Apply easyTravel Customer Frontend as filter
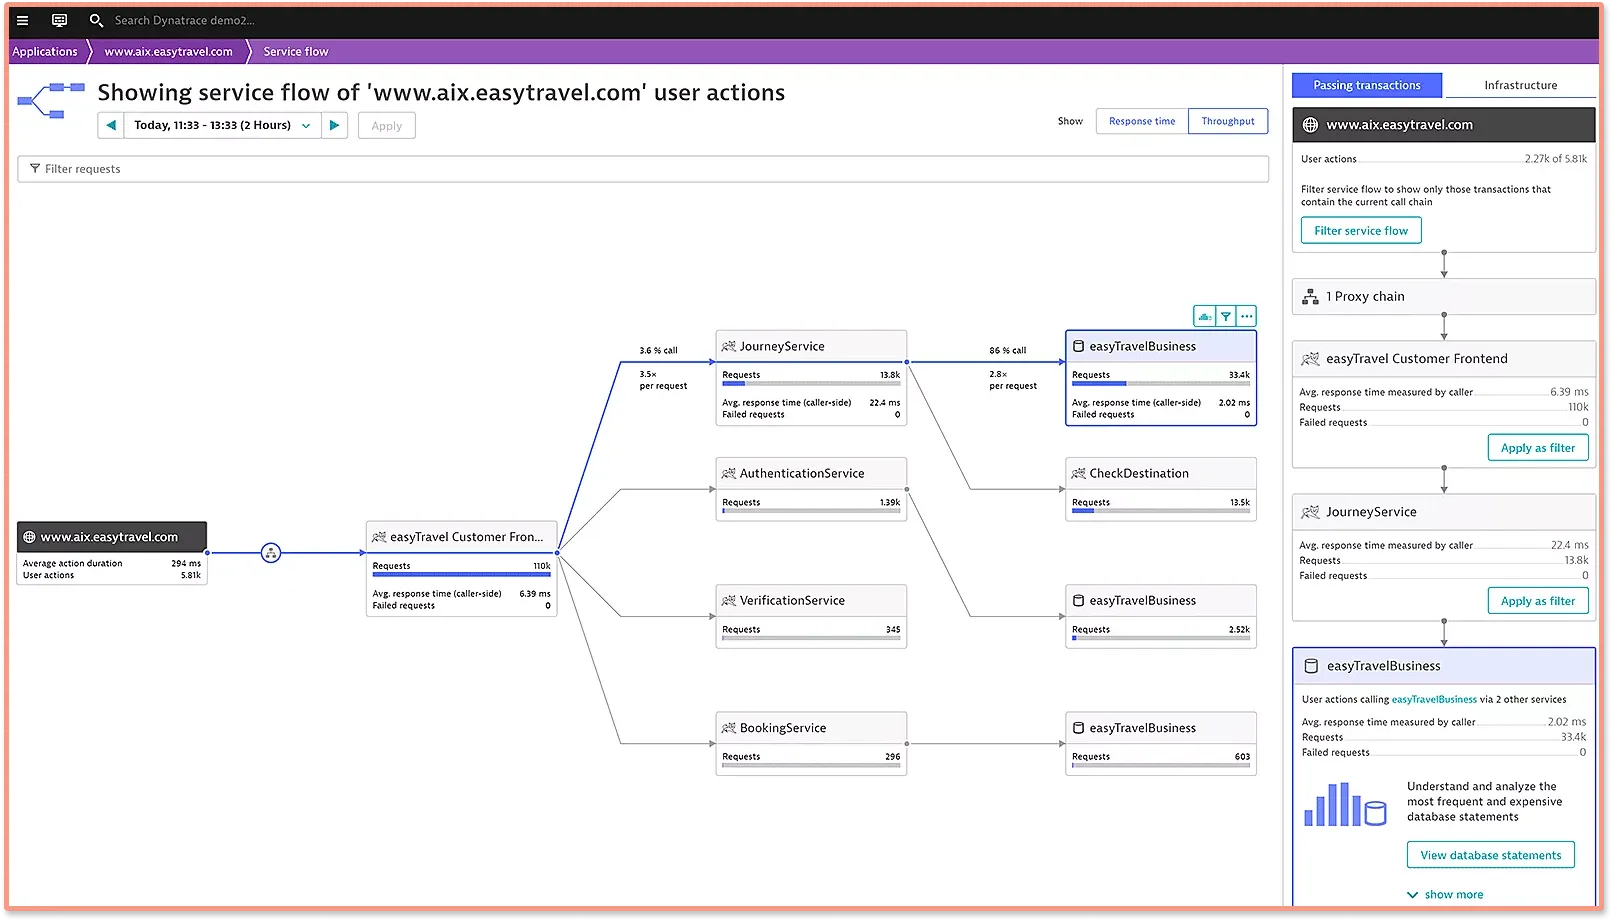Image resolution: width=1612 pixels, height=921 pixels. coord(1538,448)
